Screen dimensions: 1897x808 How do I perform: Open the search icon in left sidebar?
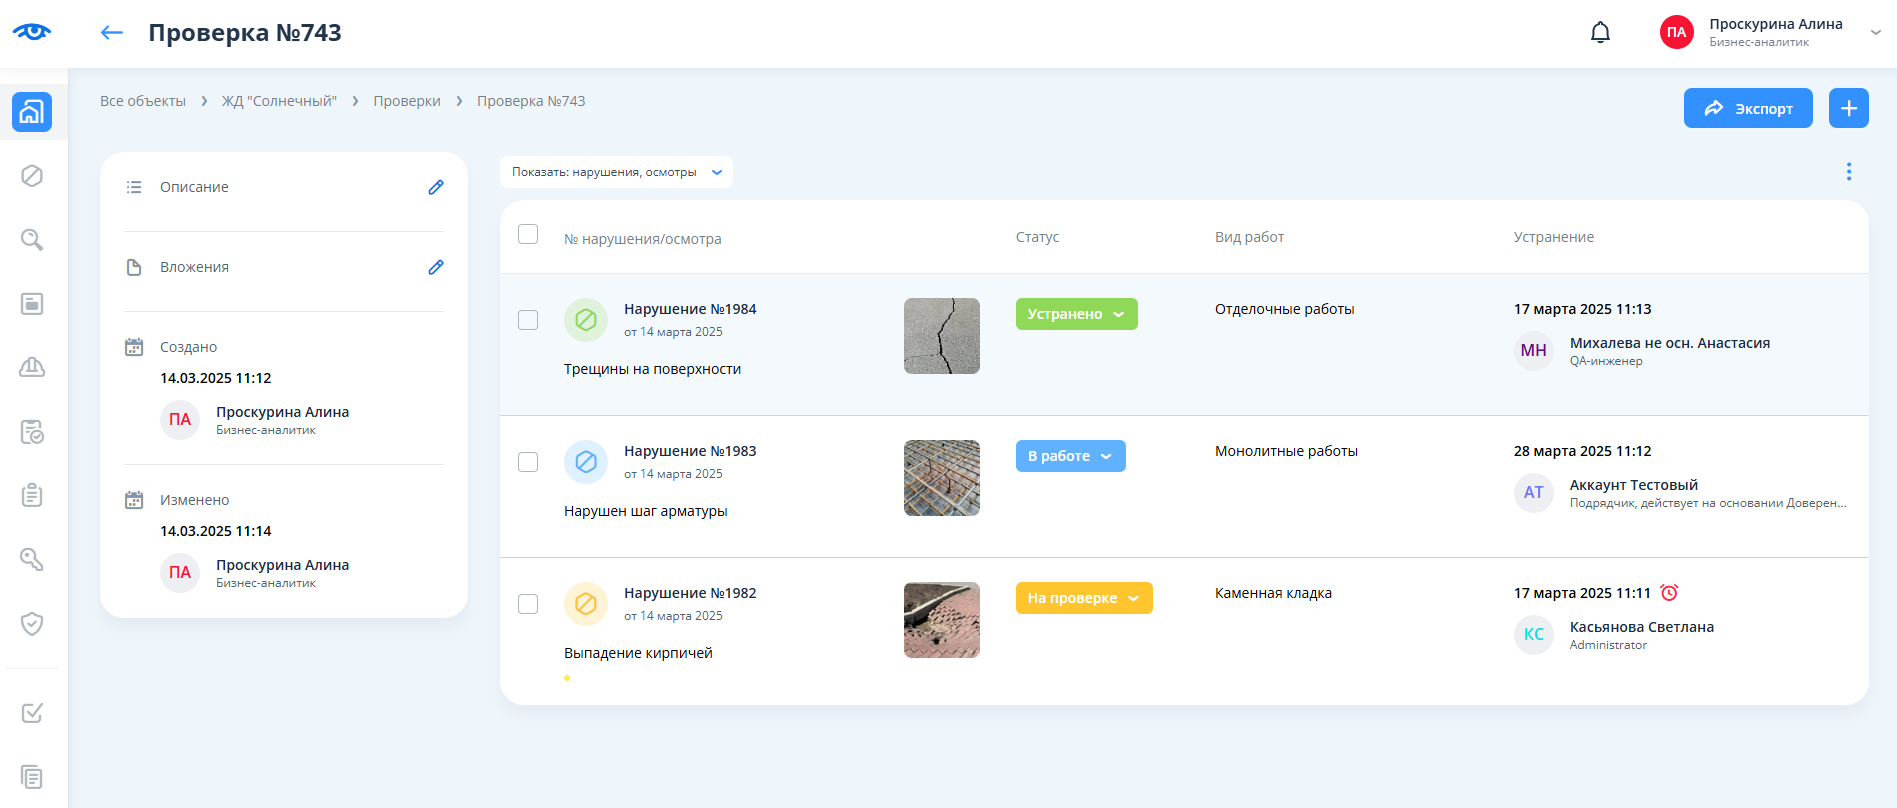[32, 240]
